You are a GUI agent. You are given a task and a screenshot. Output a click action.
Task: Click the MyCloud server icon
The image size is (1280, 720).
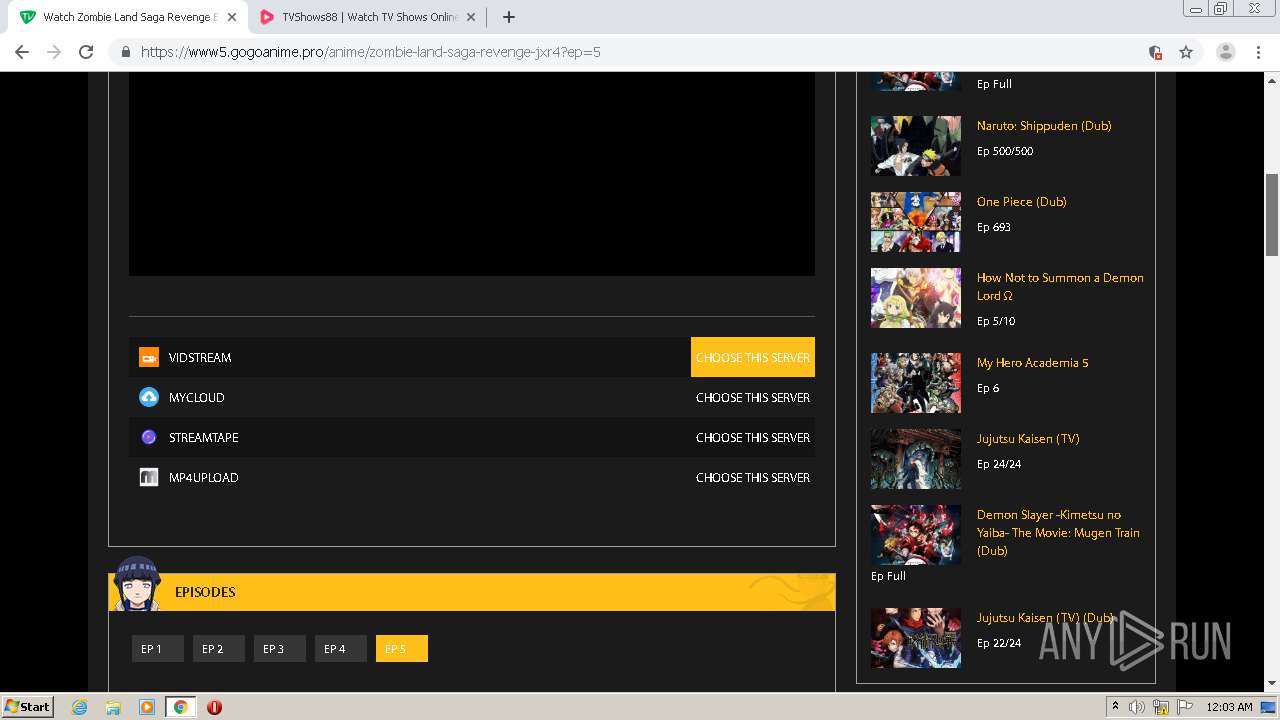(x=149, y=397)
